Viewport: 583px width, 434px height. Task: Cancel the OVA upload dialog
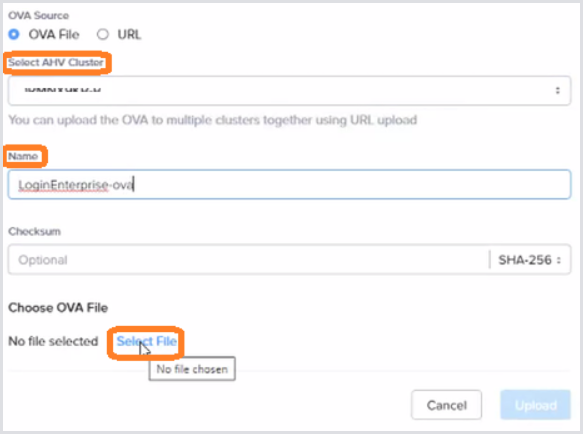(446, 405)
